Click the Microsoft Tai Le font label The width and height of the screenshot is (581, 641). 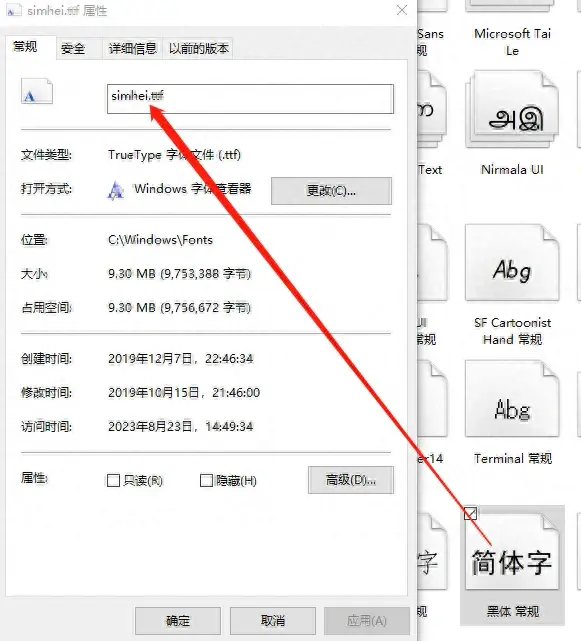(x=512, y=42)
